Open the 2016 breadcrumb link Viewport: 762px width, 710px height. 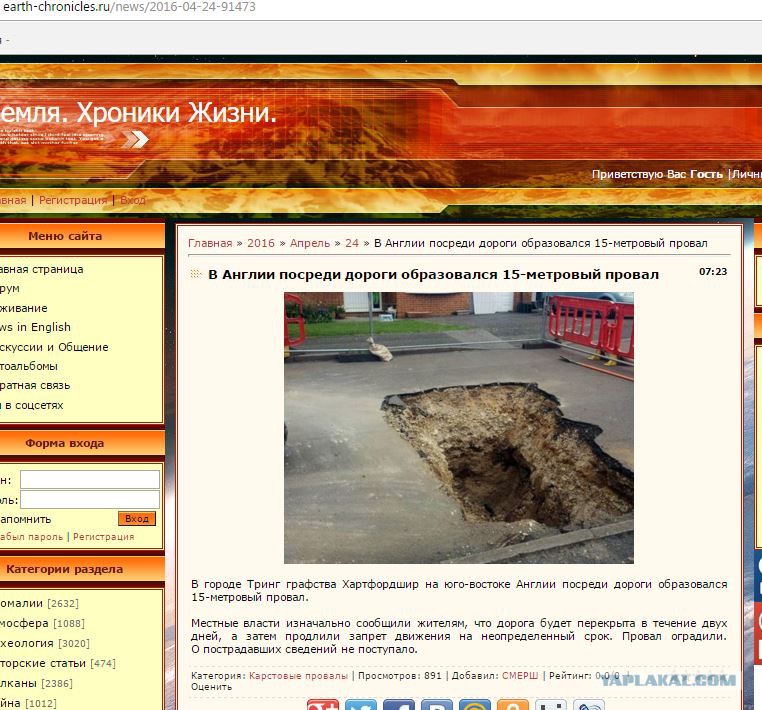tap(260, 243)
